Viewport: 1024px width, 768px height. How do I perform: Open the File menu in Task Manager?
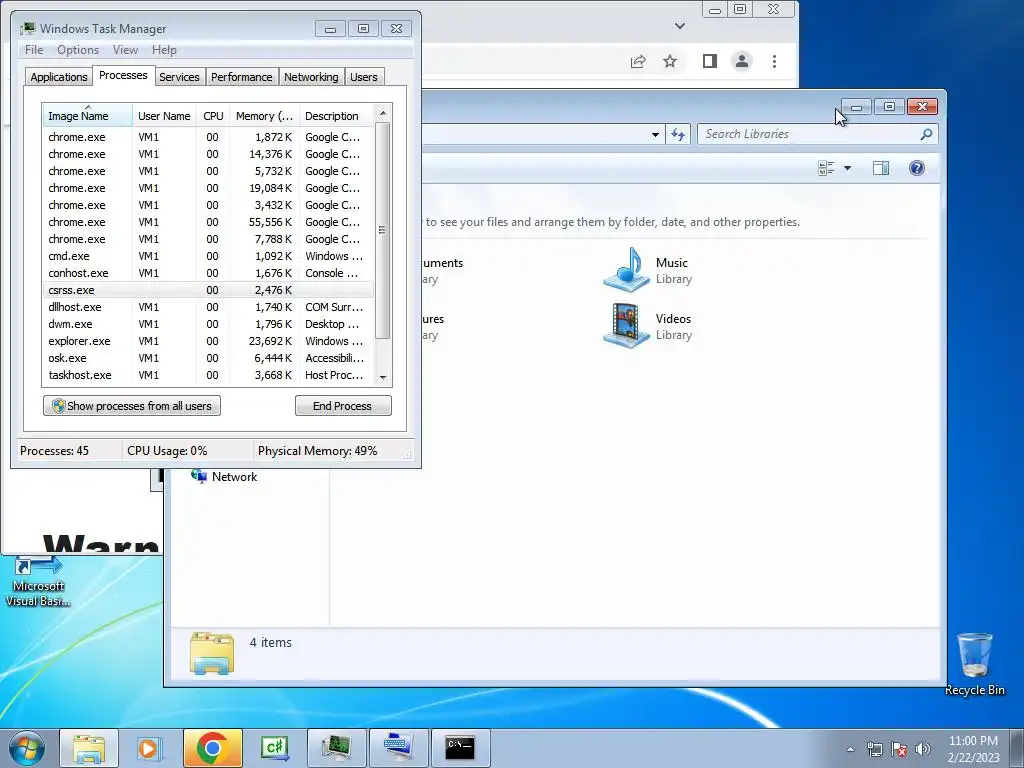click(x=34, y=50)
